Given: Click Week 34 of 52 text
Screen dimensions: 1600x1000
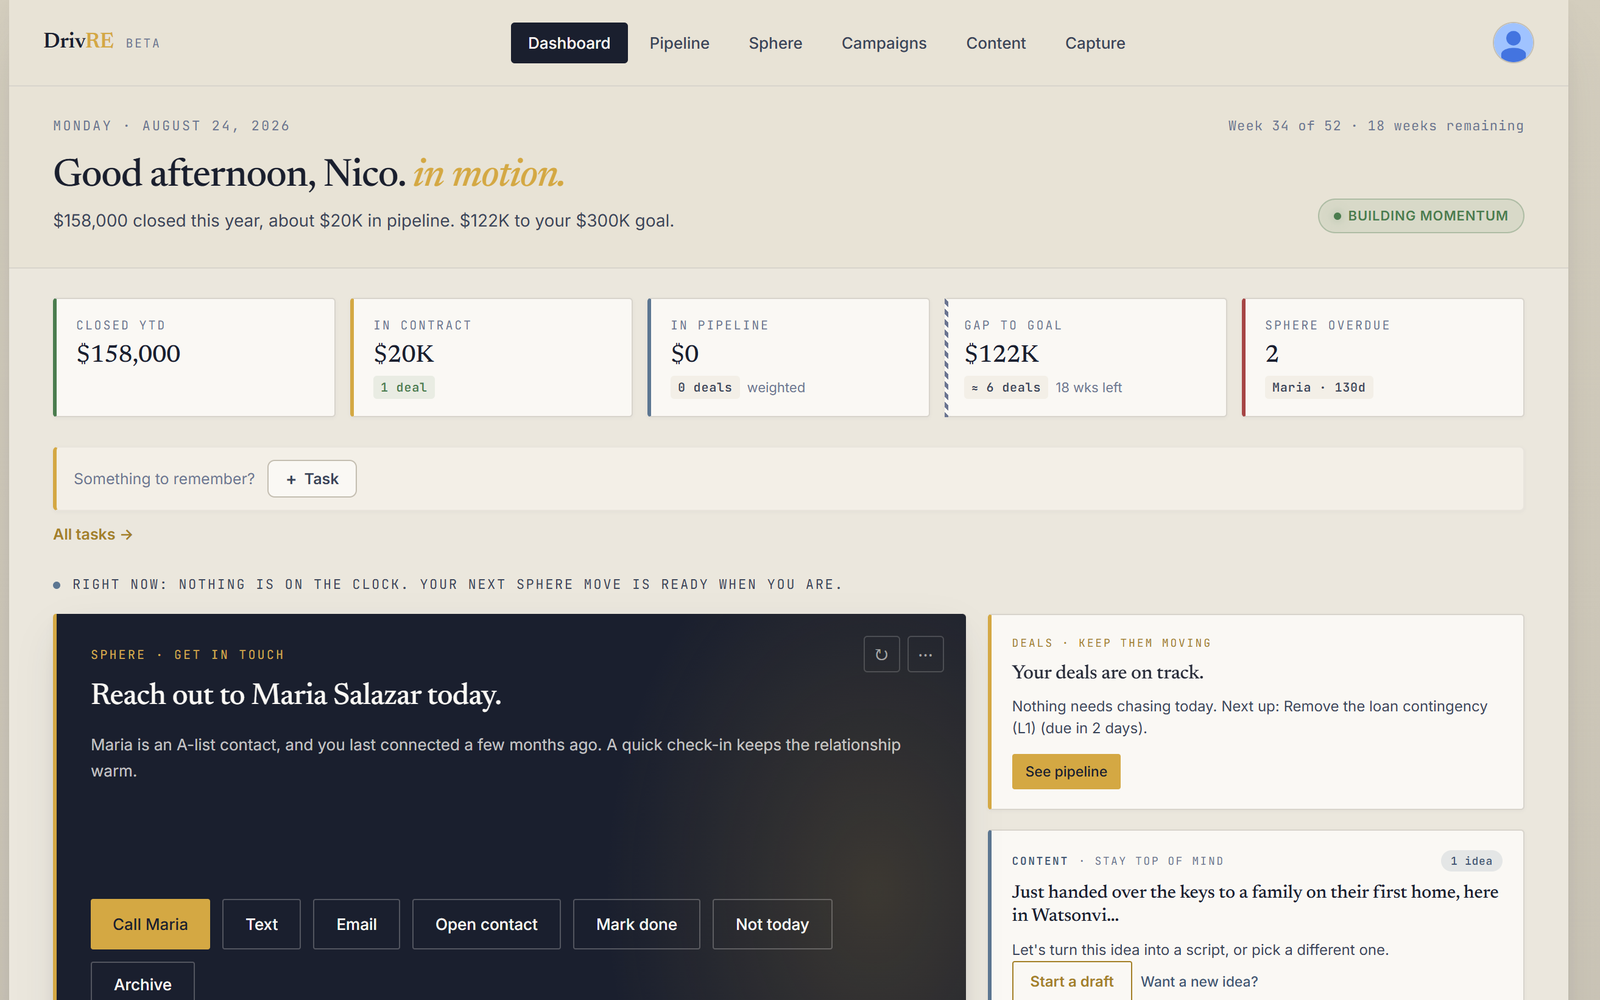Looking at the screenshot, I should [1284, 126].
